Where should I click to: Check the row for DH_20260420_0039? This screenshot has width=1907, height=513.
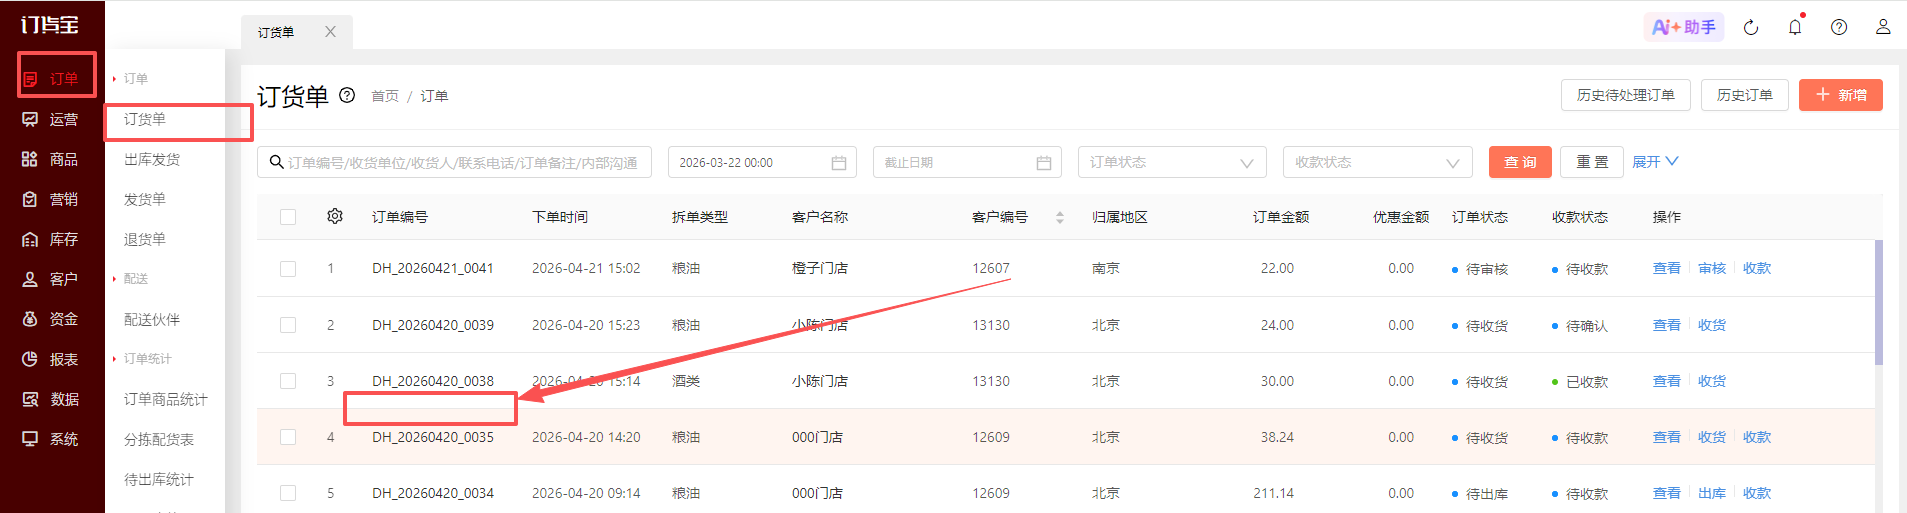click(288, 325)
